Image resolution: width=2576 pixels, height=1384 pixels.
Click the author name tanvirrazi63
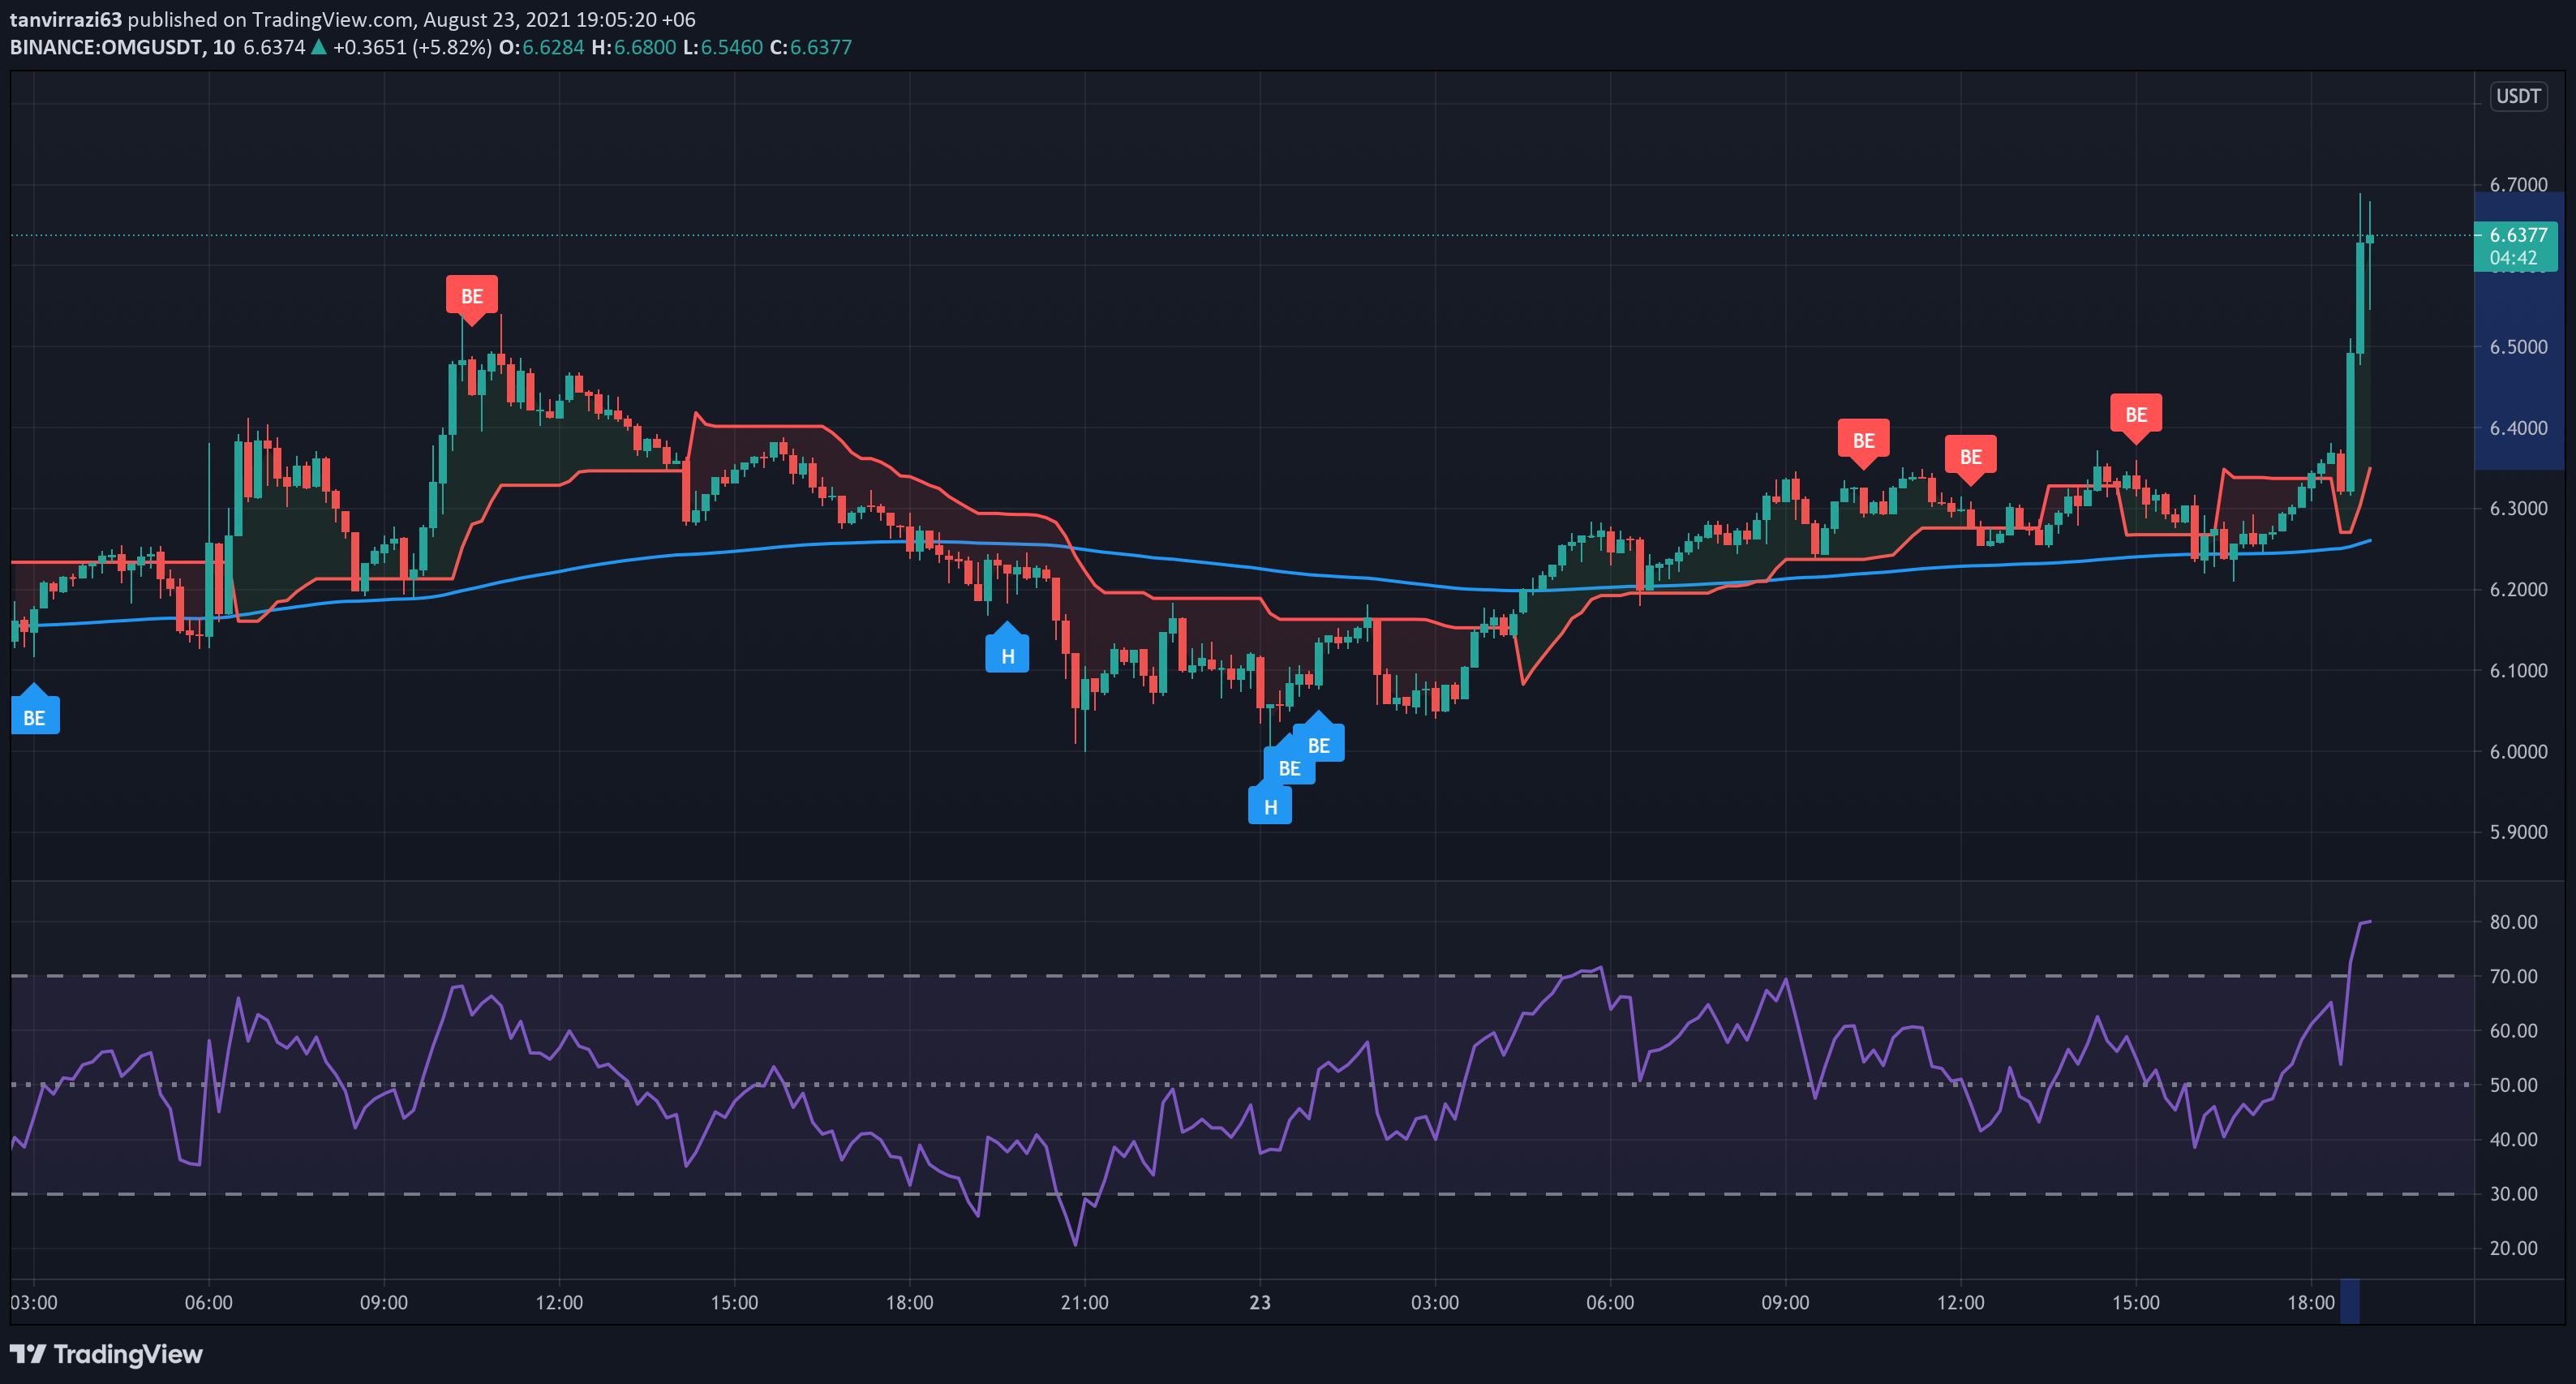click(66, 19)
